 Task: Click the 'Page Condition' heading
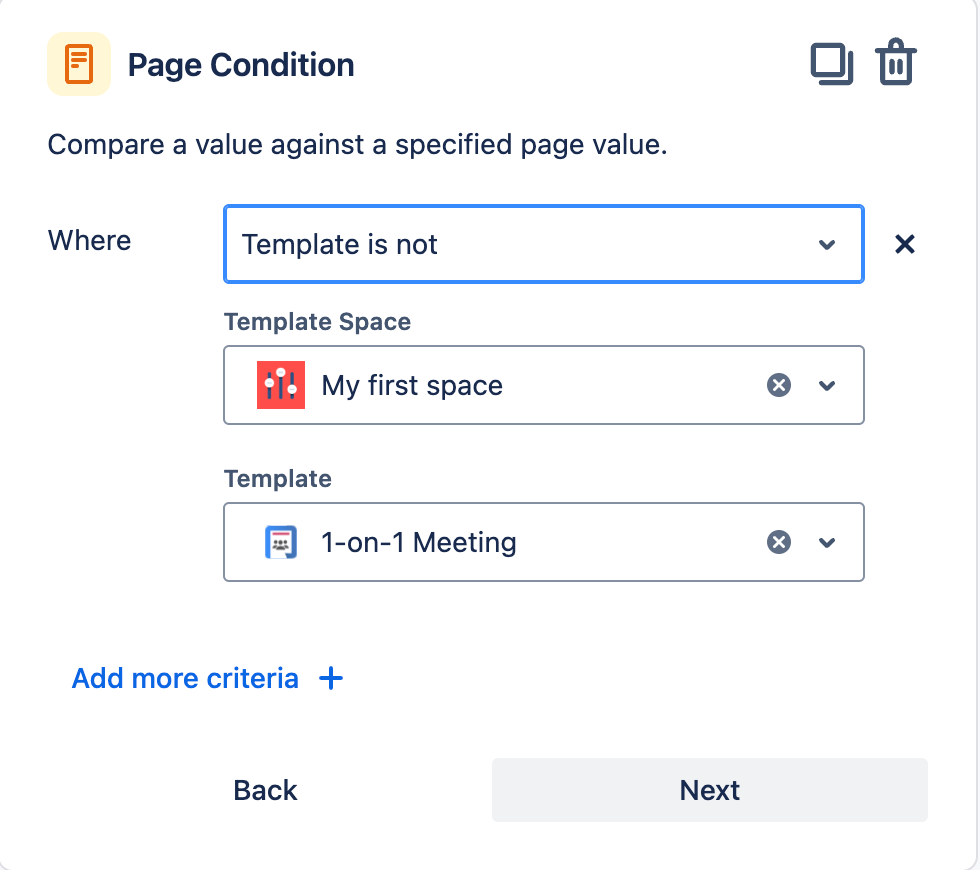click(241, 65)
